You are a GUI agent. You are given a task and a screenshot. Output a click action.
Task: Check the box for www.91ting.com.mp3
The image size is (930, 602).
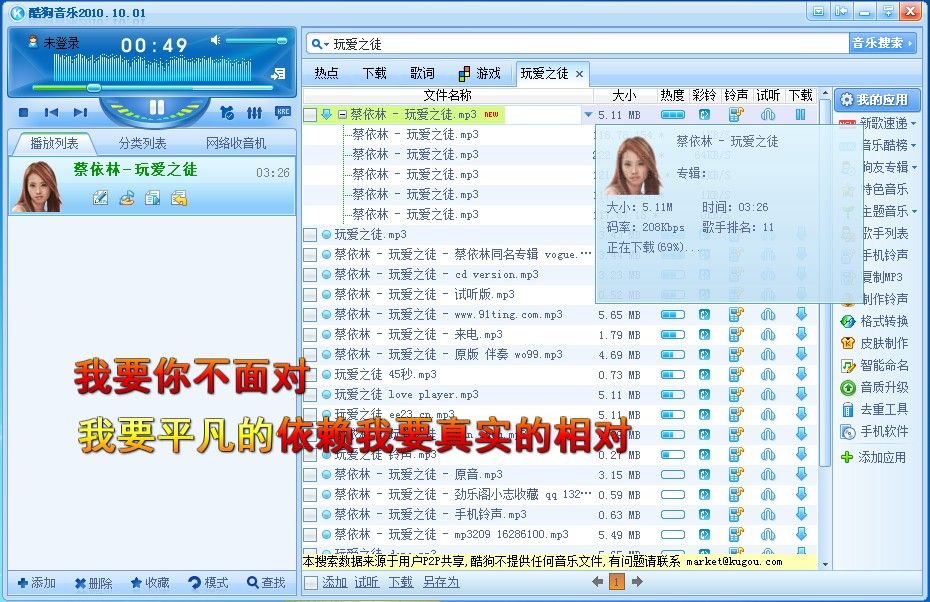[310, 315]
